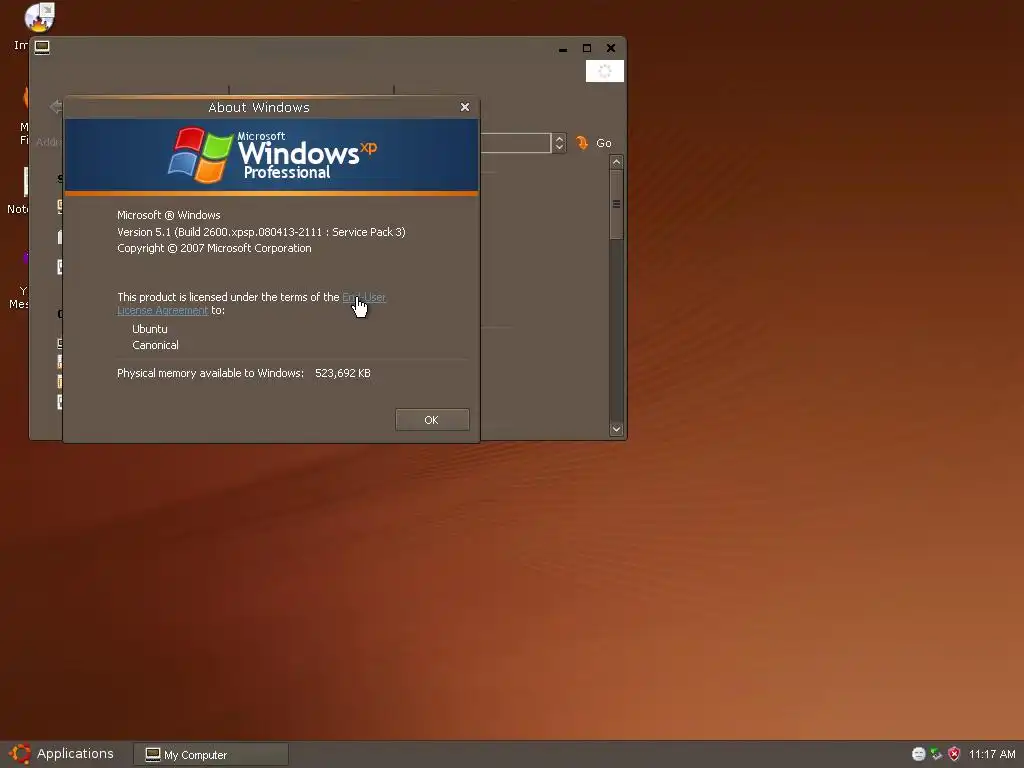
Task: Click OK in the About Windows dialog
Action: (x=432, y=419)
